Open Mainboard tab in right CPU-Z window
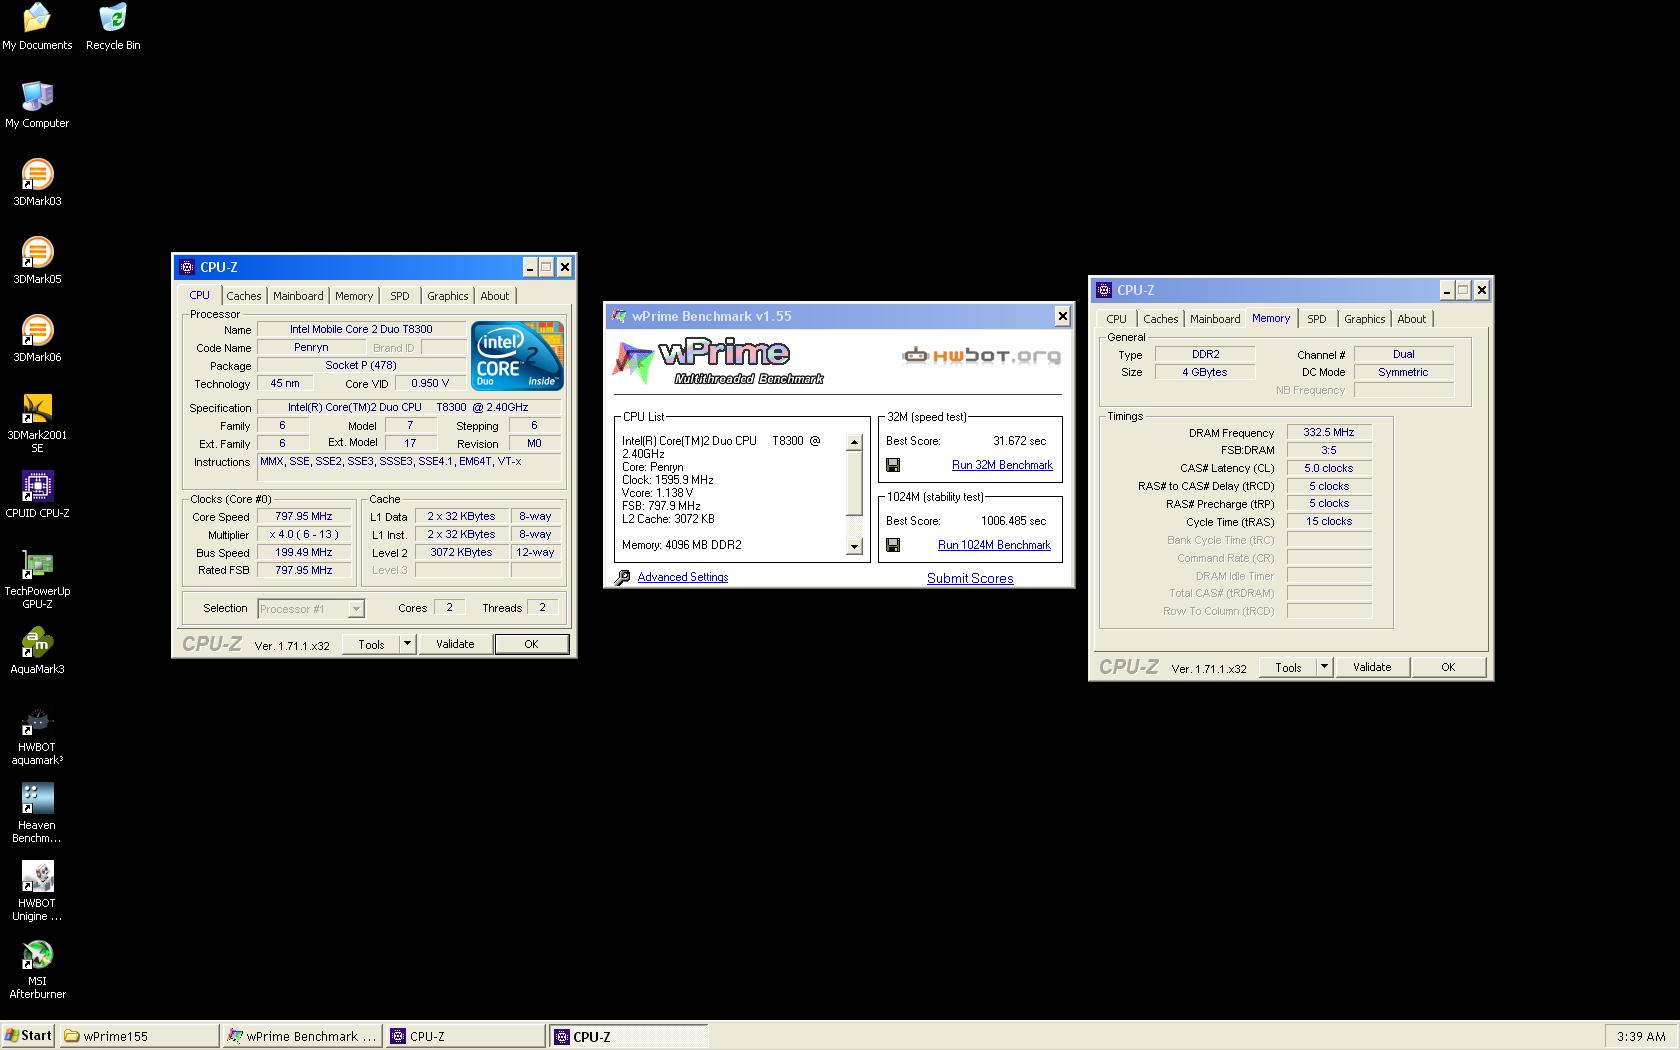This screenshot has width=1680, height=1050. point(1215,319)
